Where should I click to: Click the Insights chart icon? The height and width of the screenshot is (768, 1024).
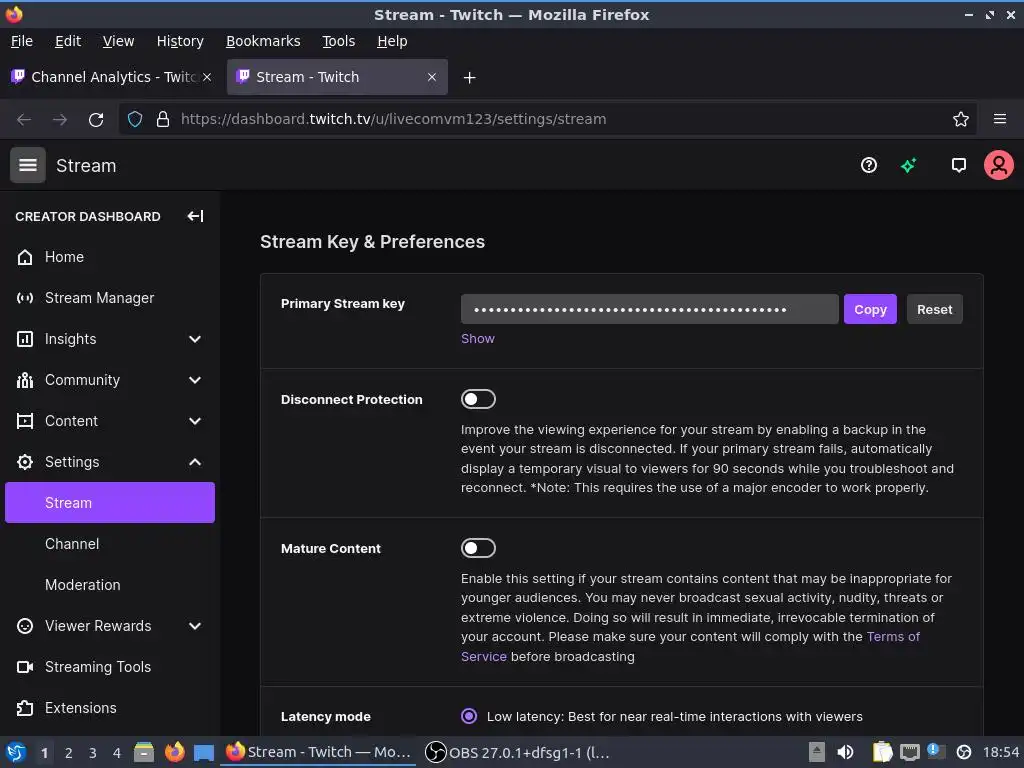25,339
